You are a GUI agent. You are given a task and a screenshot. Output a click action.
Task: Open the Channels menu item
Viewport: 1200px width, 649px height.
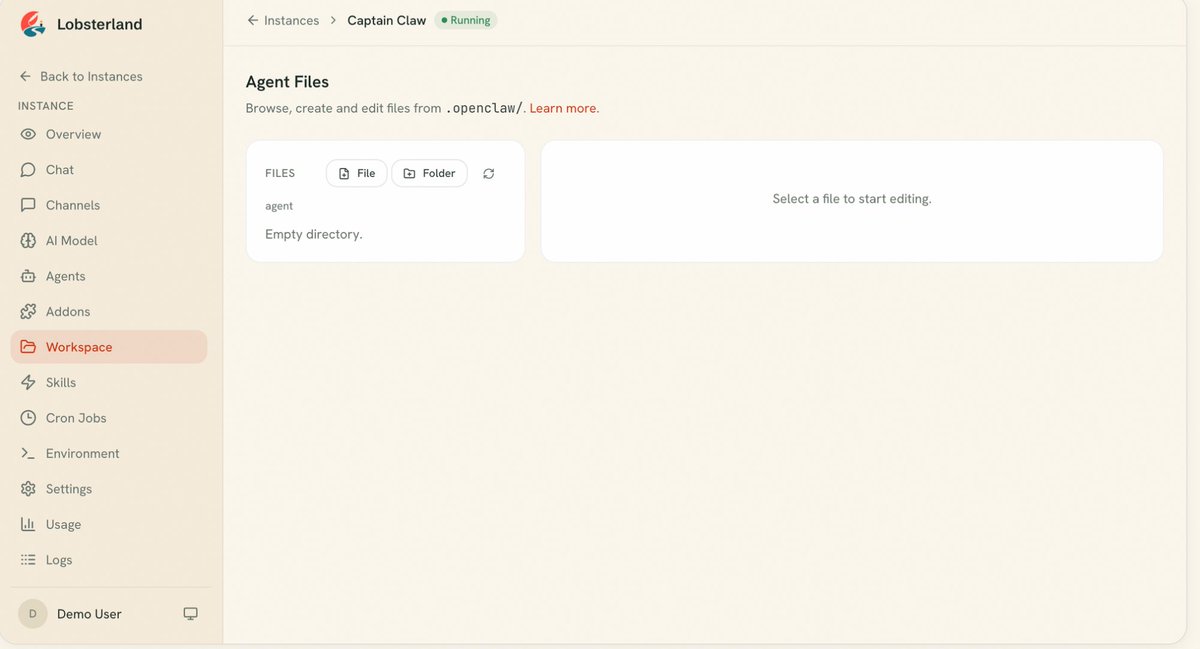pyautogui.click(x=109, y=205)
